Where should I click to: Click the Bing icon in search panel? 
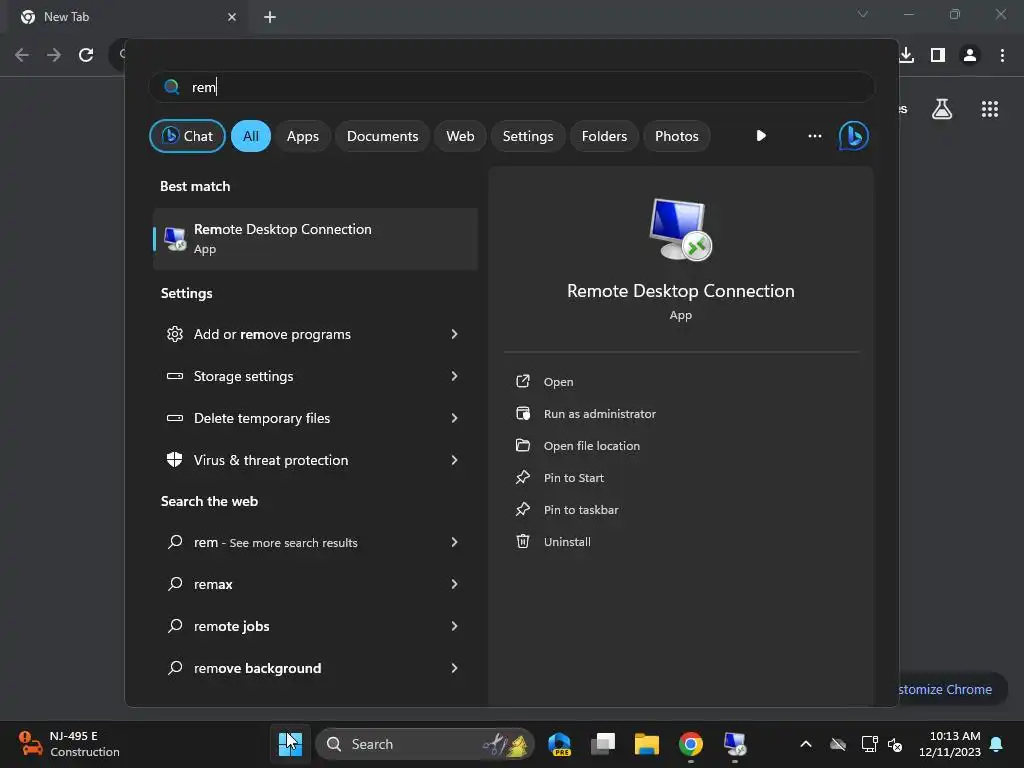854,136
